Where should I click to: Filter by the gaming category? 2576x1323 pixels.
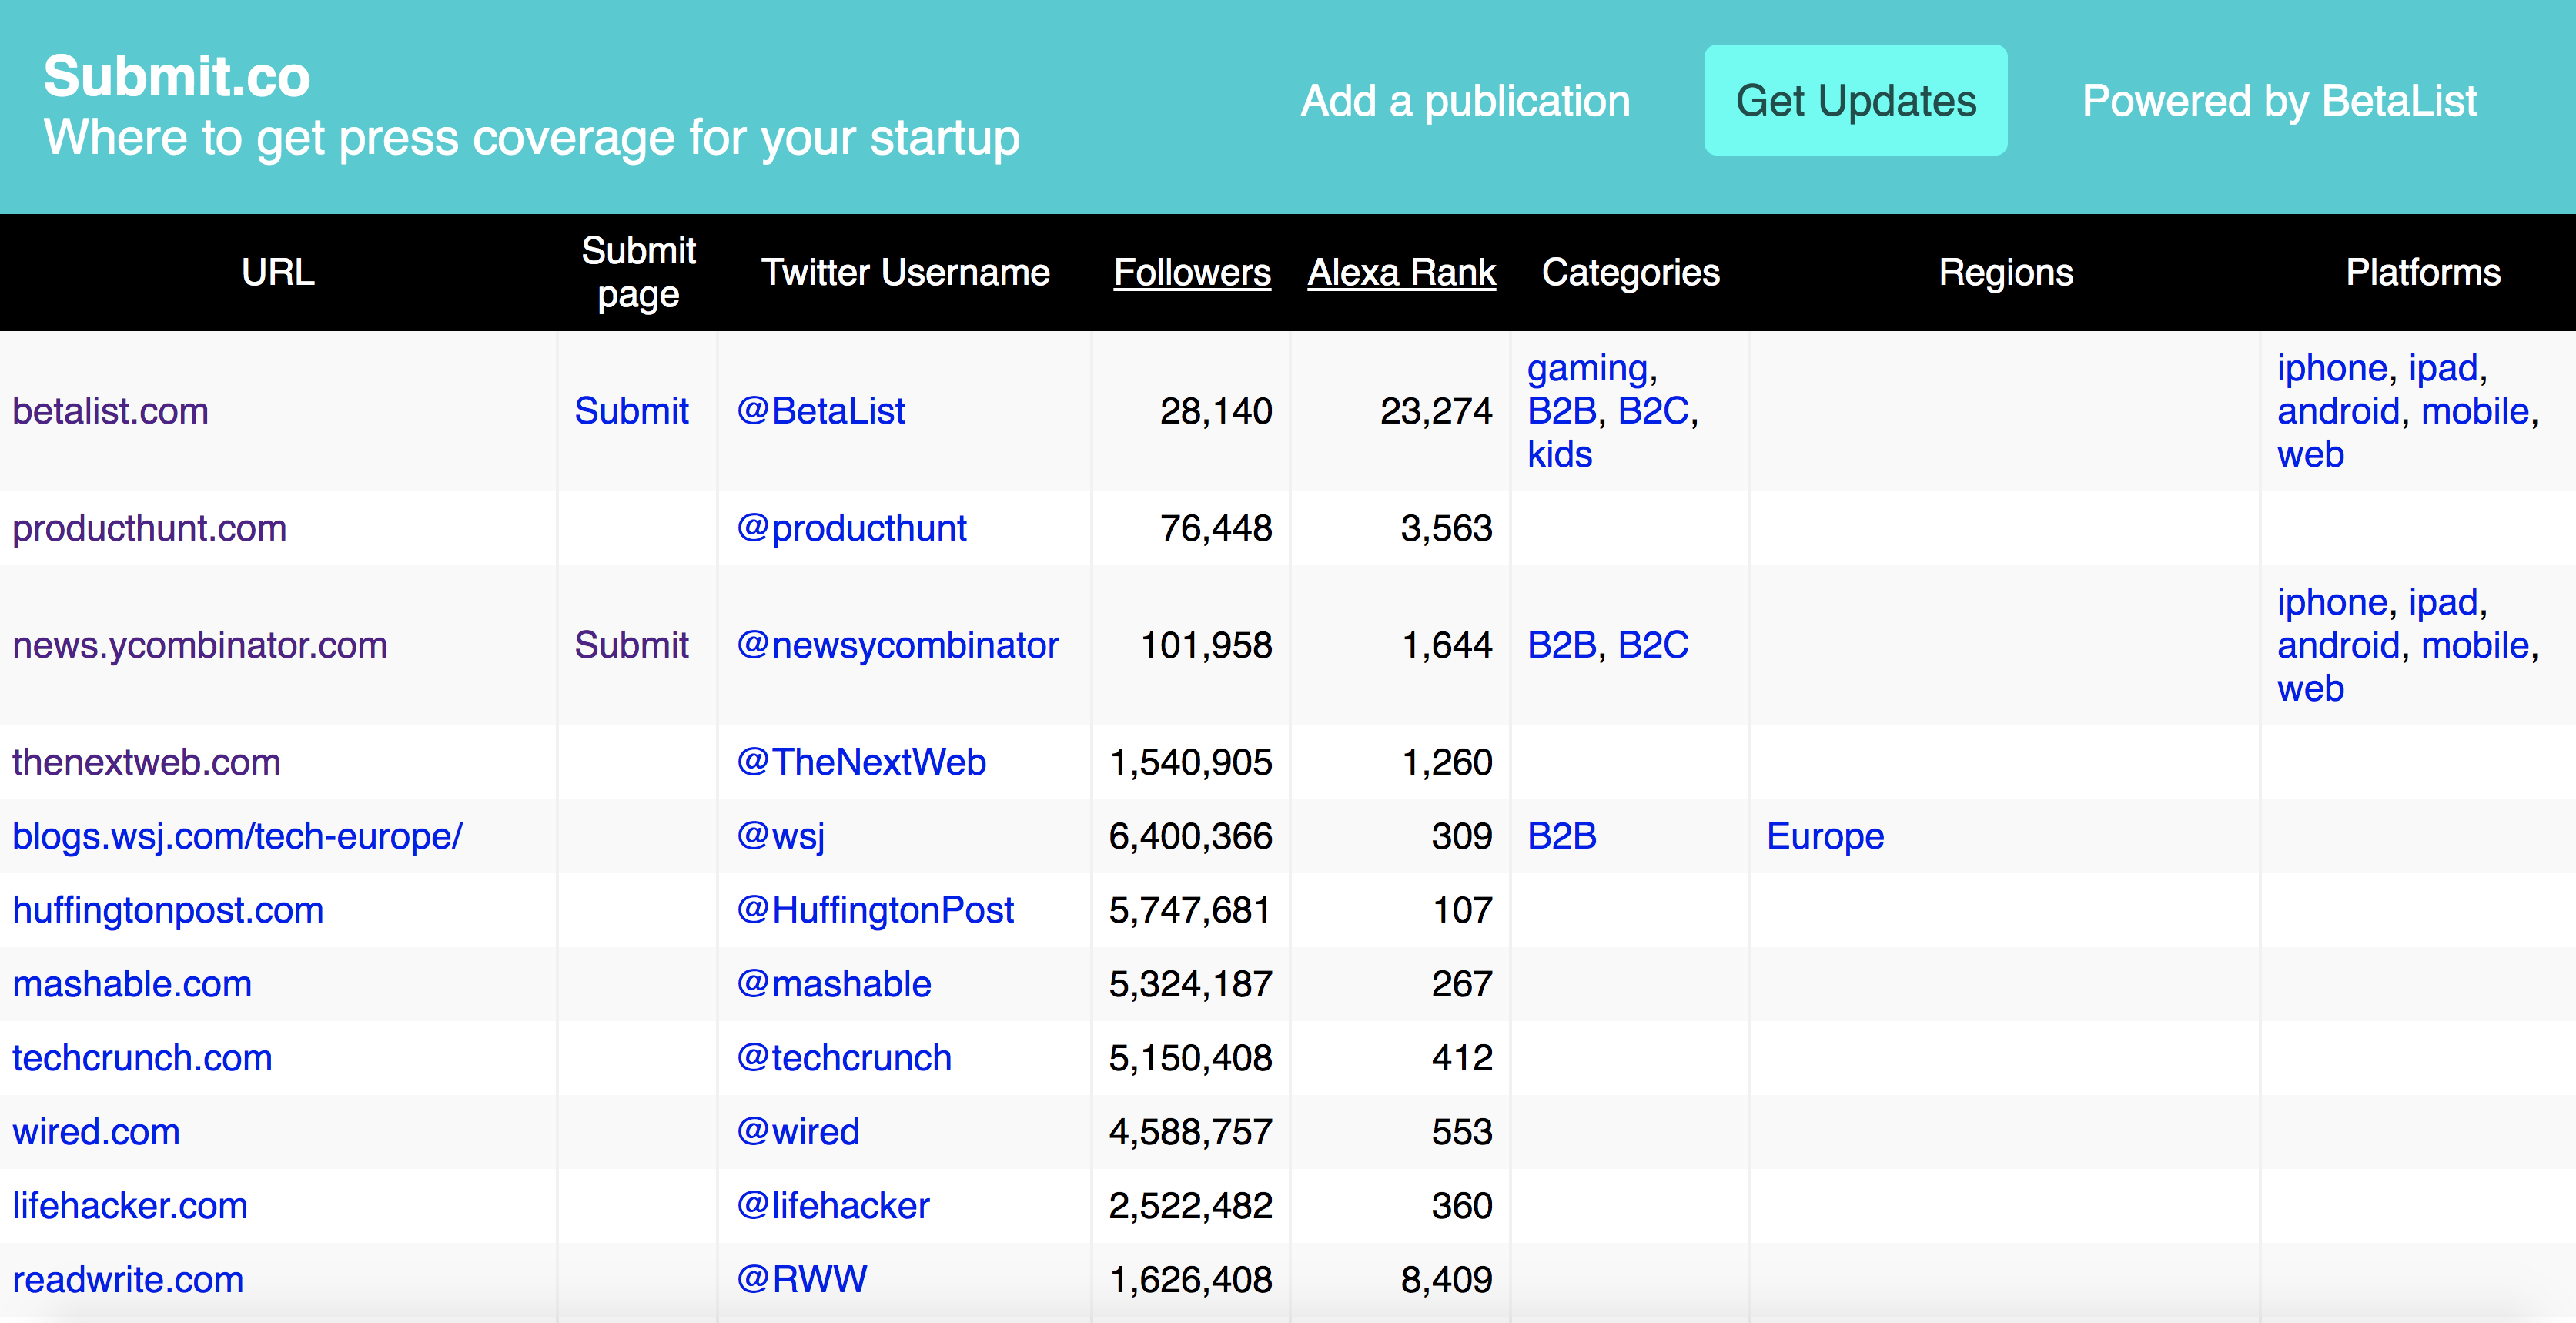(1587, 368)
